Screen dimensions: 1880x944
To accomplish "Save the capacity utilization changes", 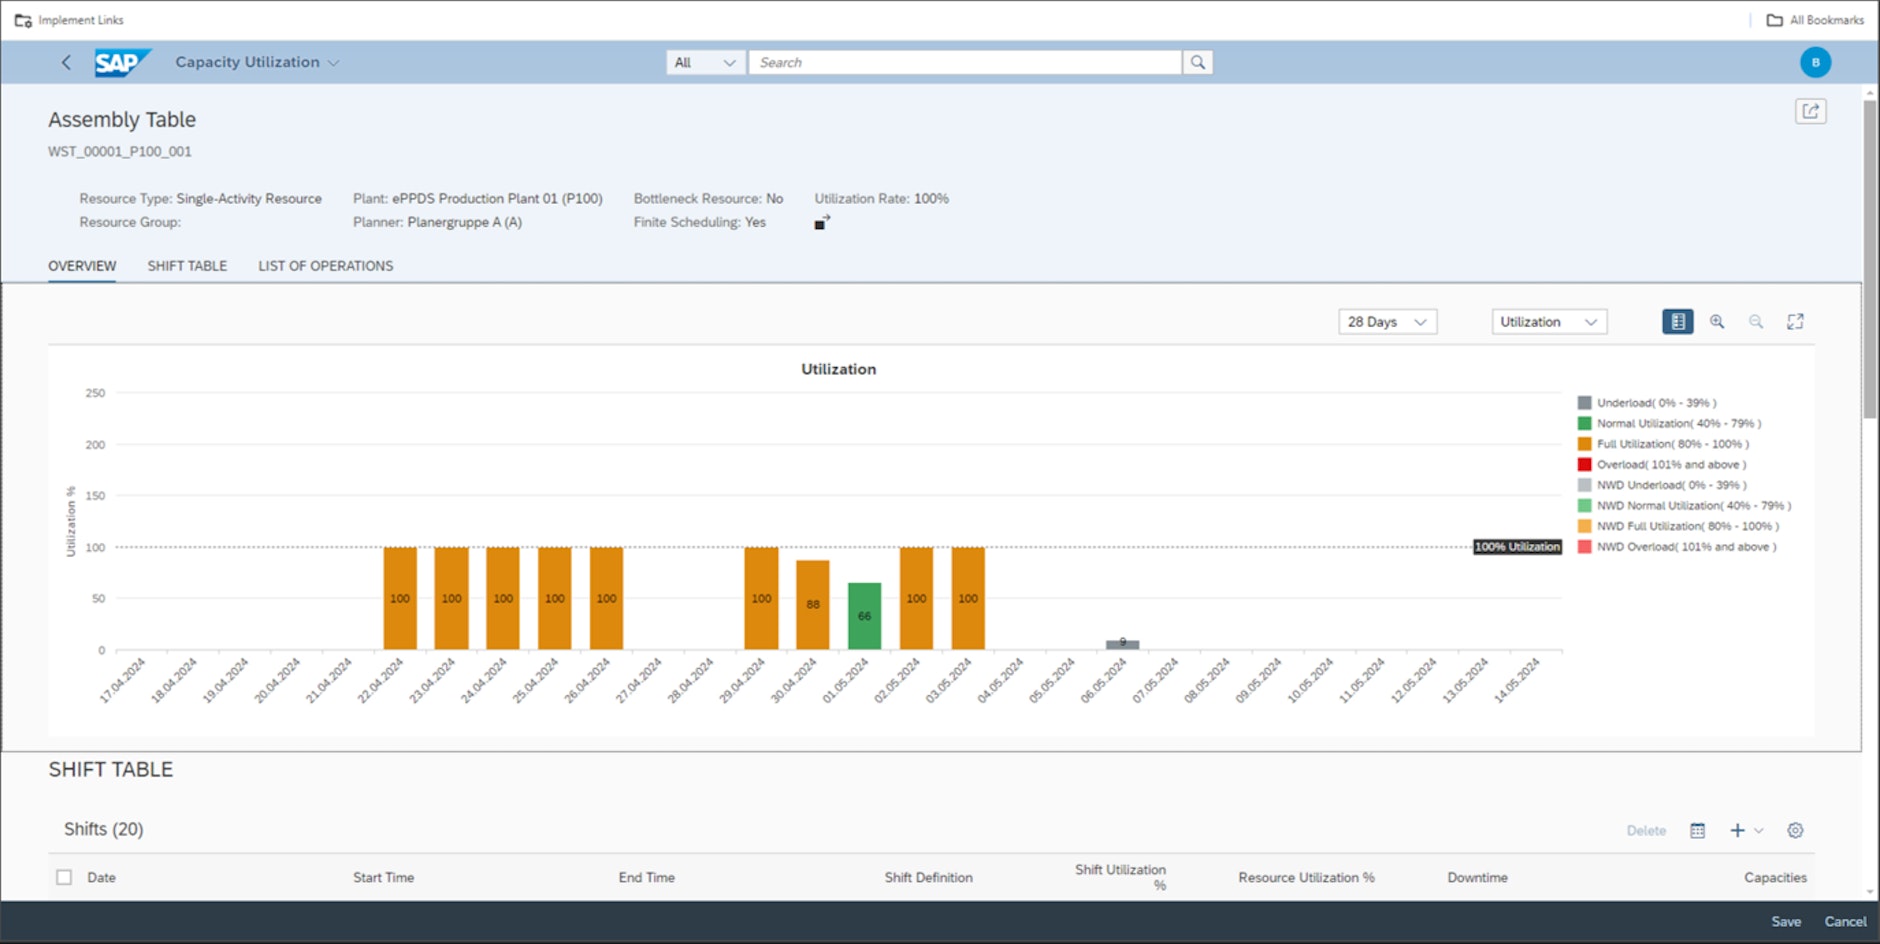I will coord(1787,921).
